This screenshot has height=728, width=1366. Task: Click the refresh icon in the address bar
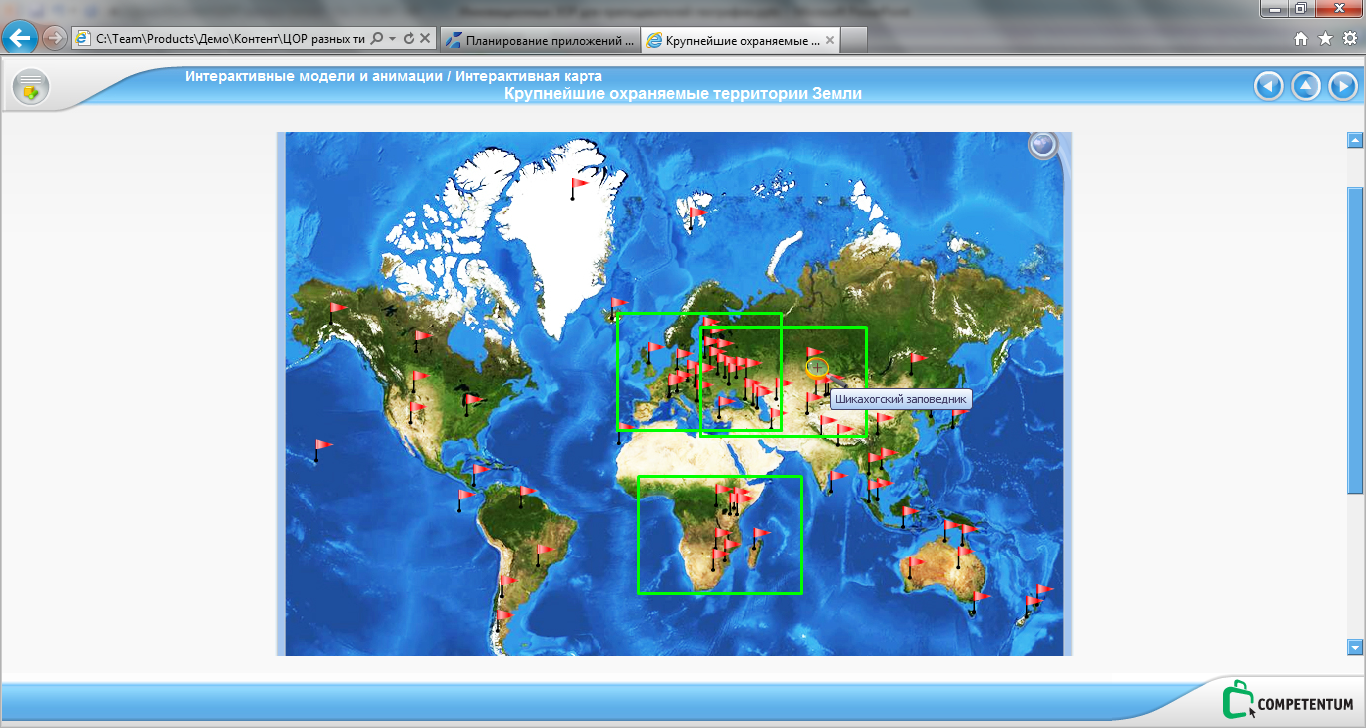point(408,39)
